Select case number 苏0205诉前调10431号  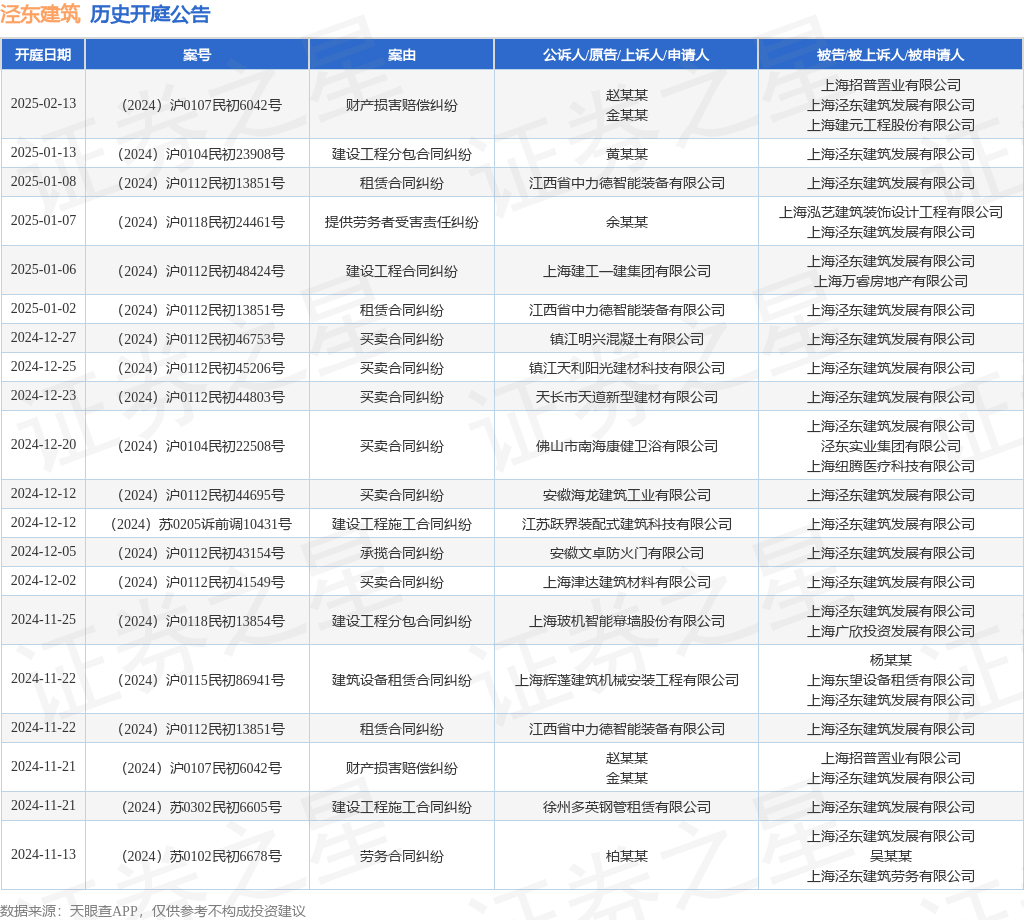(x=201, y=524)
